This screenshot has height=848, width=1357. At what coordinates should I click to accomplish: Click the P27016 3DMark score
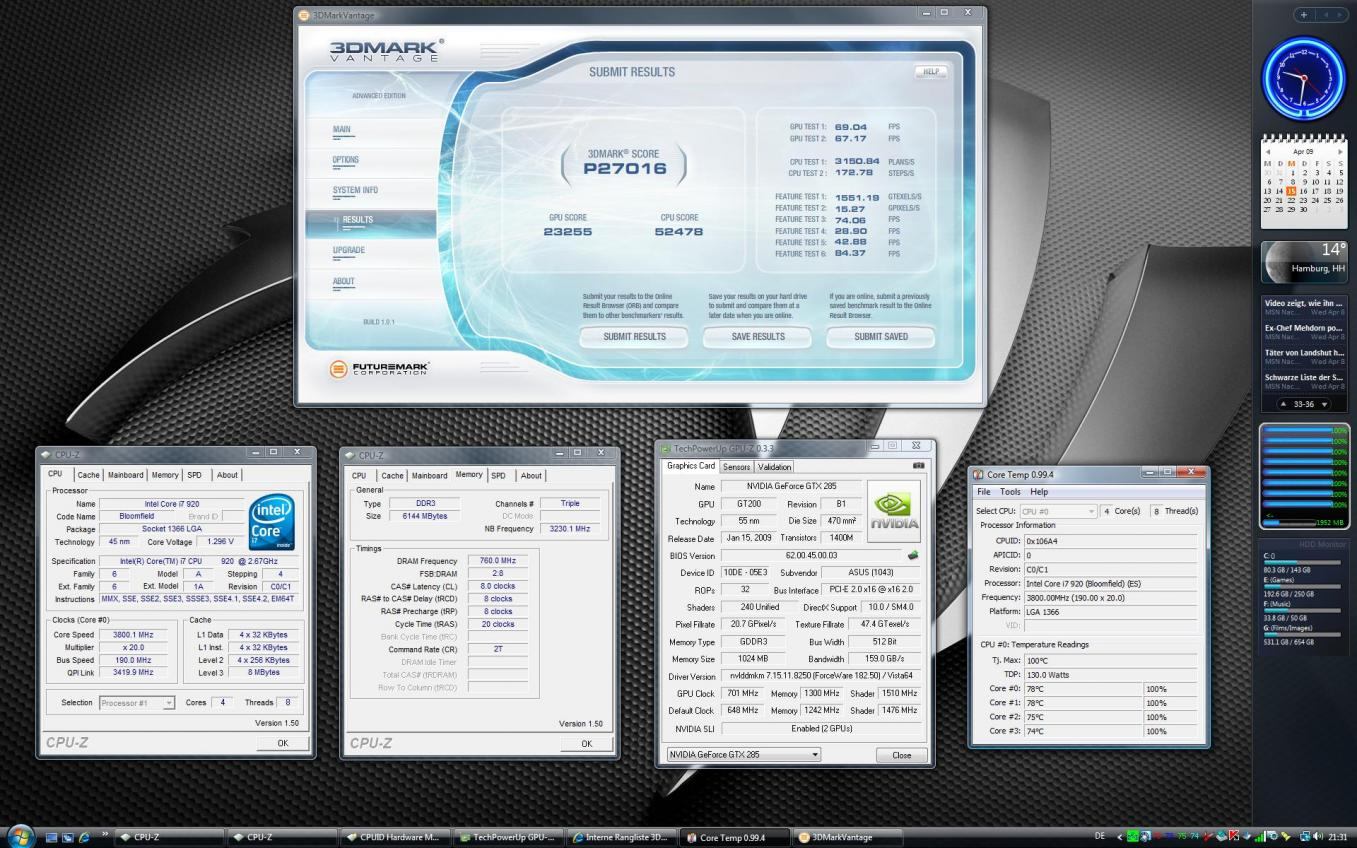click(624, 169)
